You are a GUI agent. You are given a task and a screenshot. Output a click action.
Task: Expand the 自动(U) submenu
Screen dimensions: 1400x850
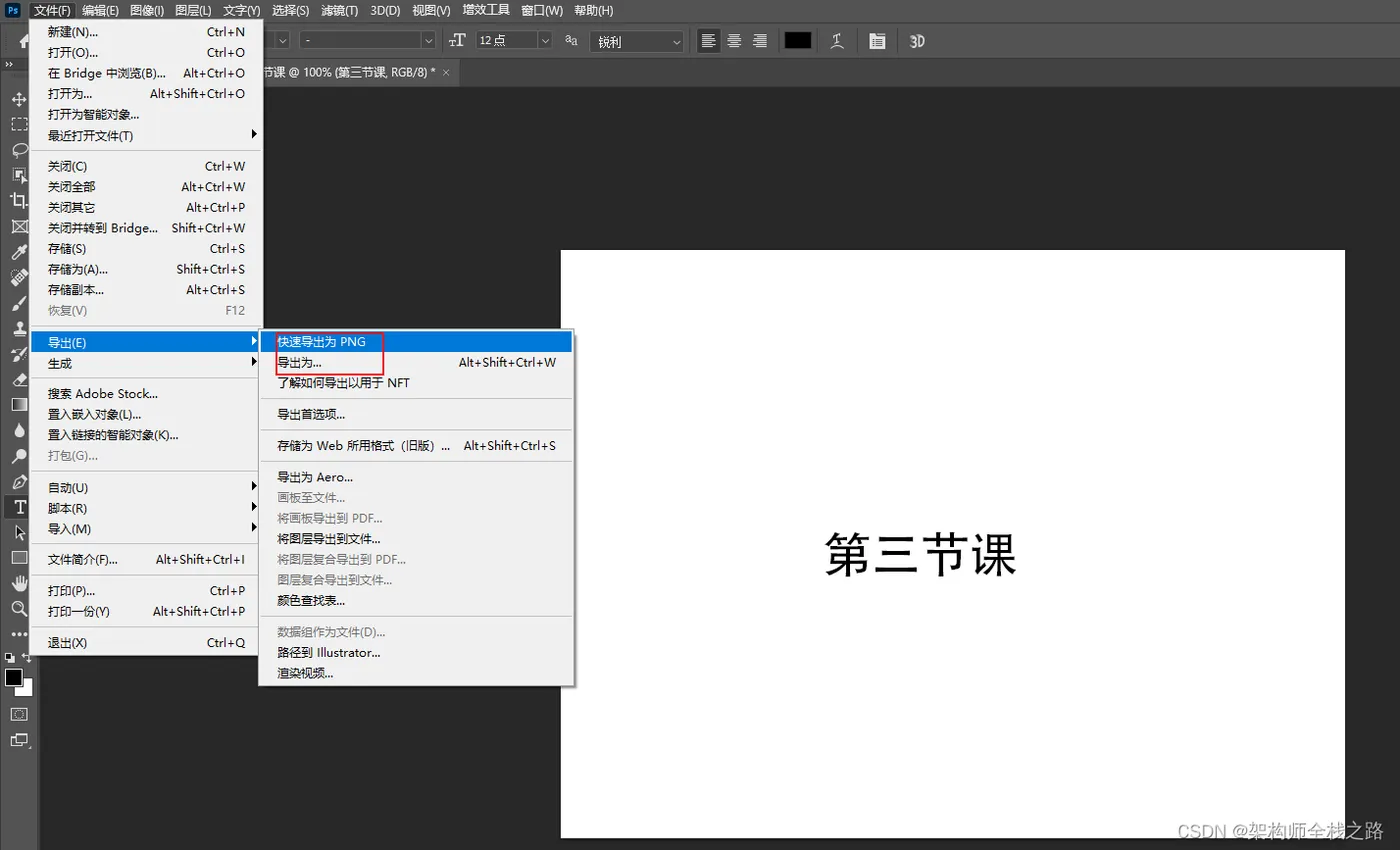pyautogui.click(x=146, y=488)
